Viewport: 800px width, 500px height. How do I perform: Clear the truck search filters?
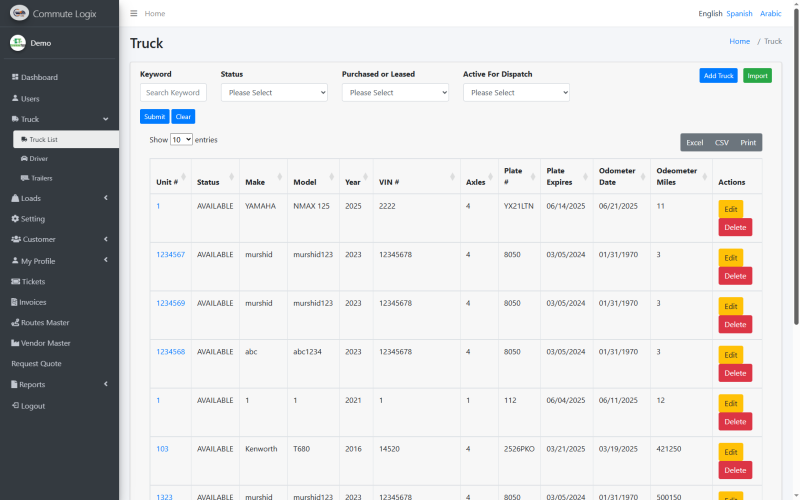click(x=183, y=116)
